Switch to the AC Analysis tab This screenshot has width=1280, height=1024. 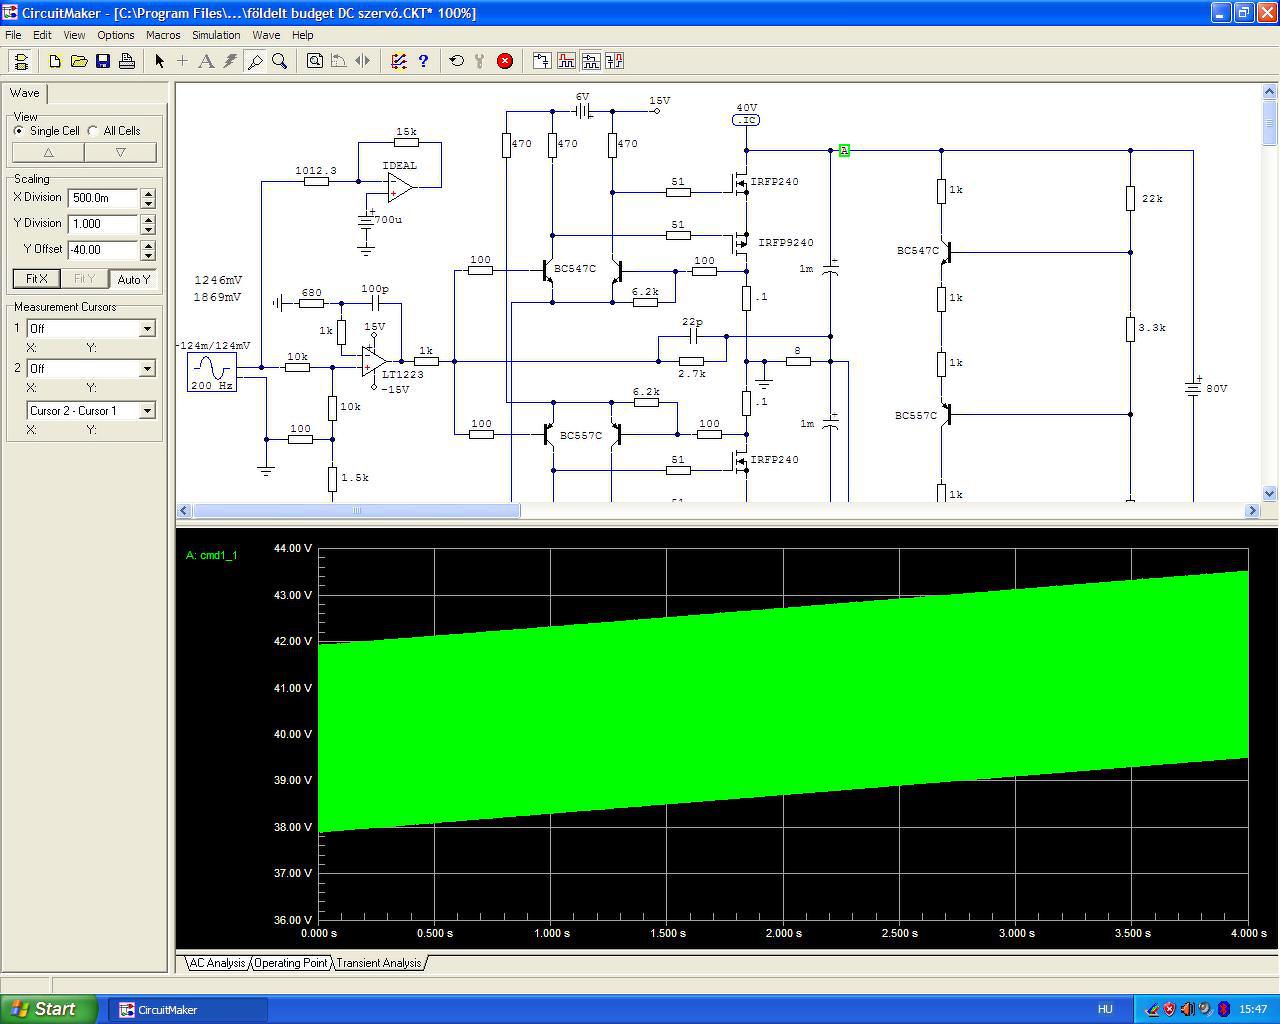click(x=217, y=963)
